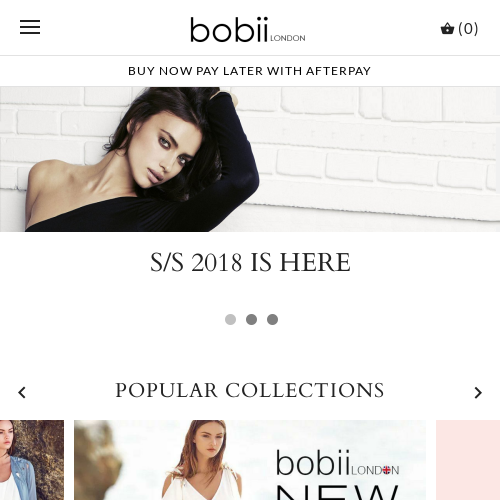The image size is (500, 500).
Task: Click the S/S 2018 IS HERE heading
Action: tap(250, 262)
